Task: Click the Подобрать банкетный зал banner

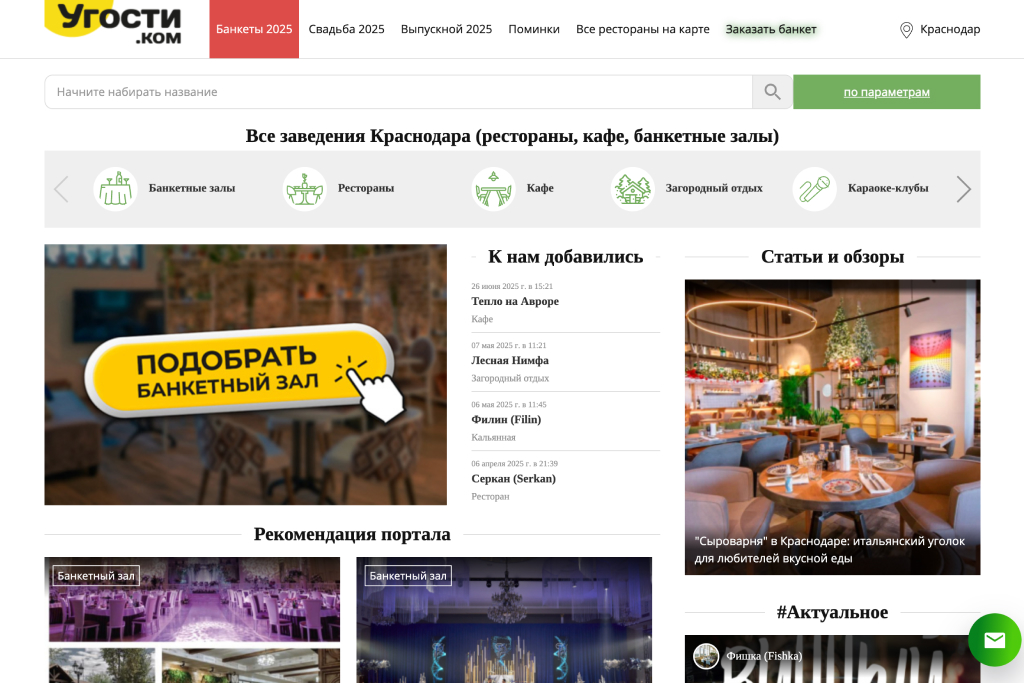Action: pos(245,374)
